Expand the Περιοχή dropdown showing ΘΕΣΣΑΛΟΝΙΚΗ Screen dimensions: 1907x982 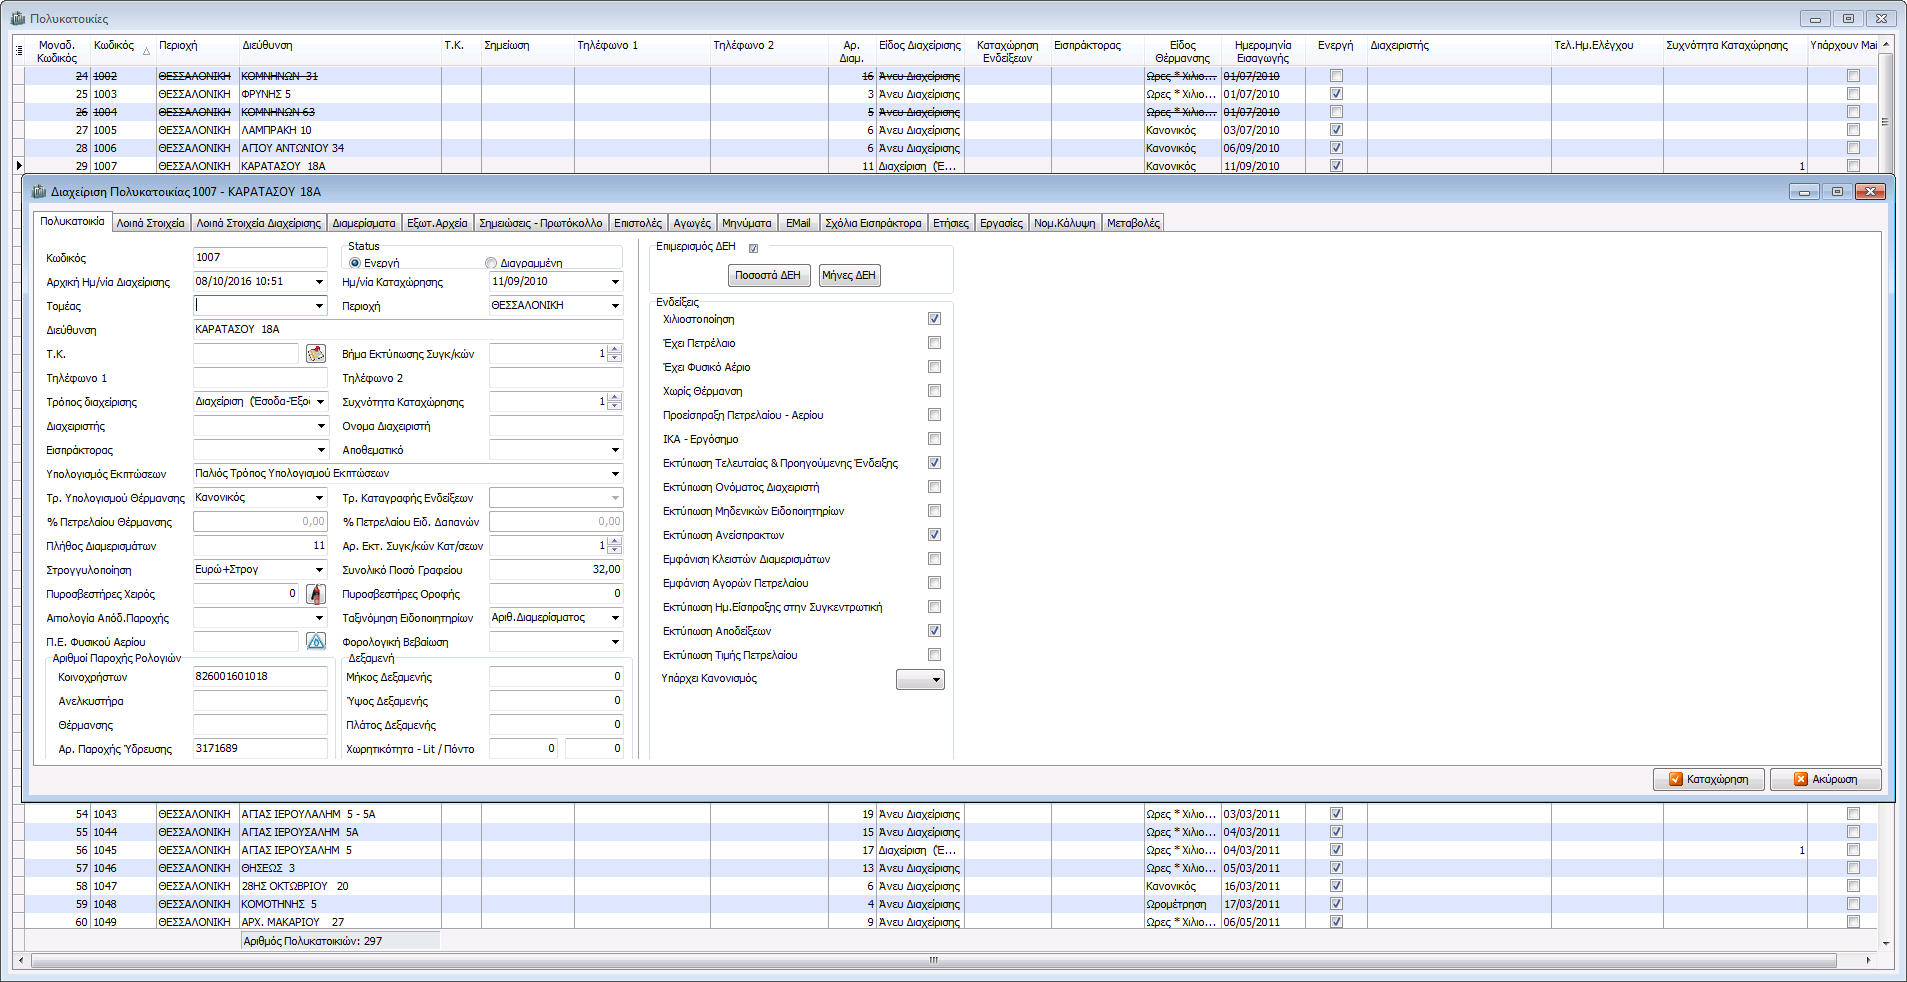pos(615,306)
